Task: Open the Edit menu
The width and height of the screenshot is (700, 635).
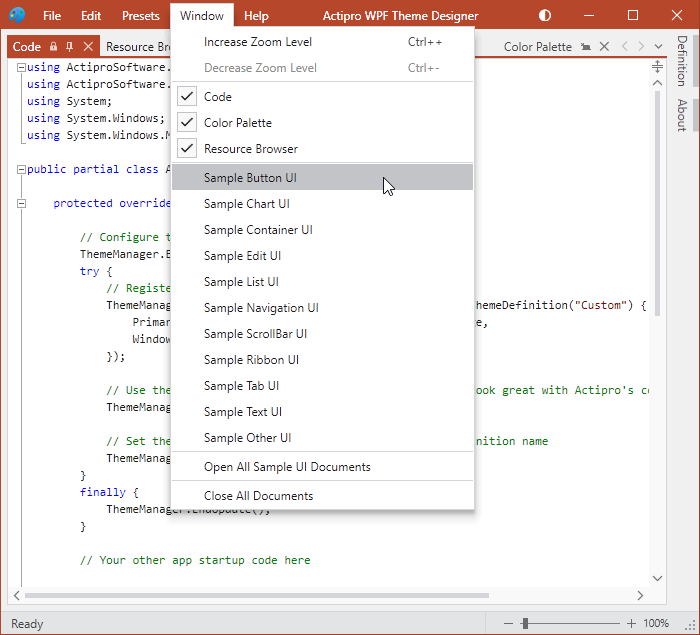Action: pyautogui.click(x=91, y=16)
